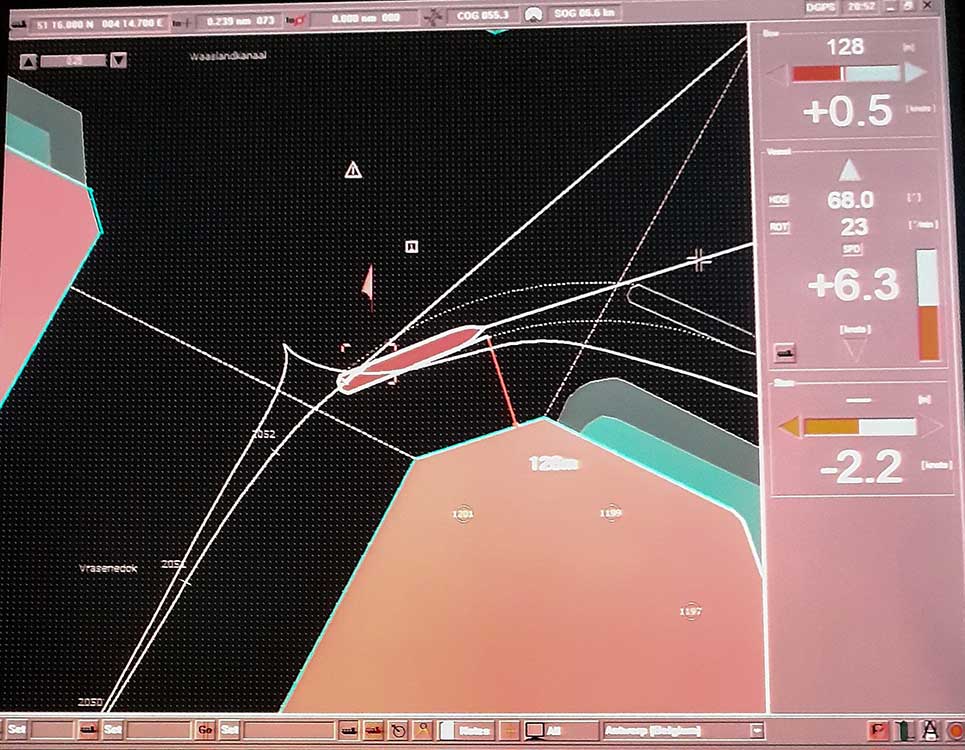Click the speedometer icon next to SOG
Image resolution: width=965 pixels, height=750 pixels.
pos(533,15)
